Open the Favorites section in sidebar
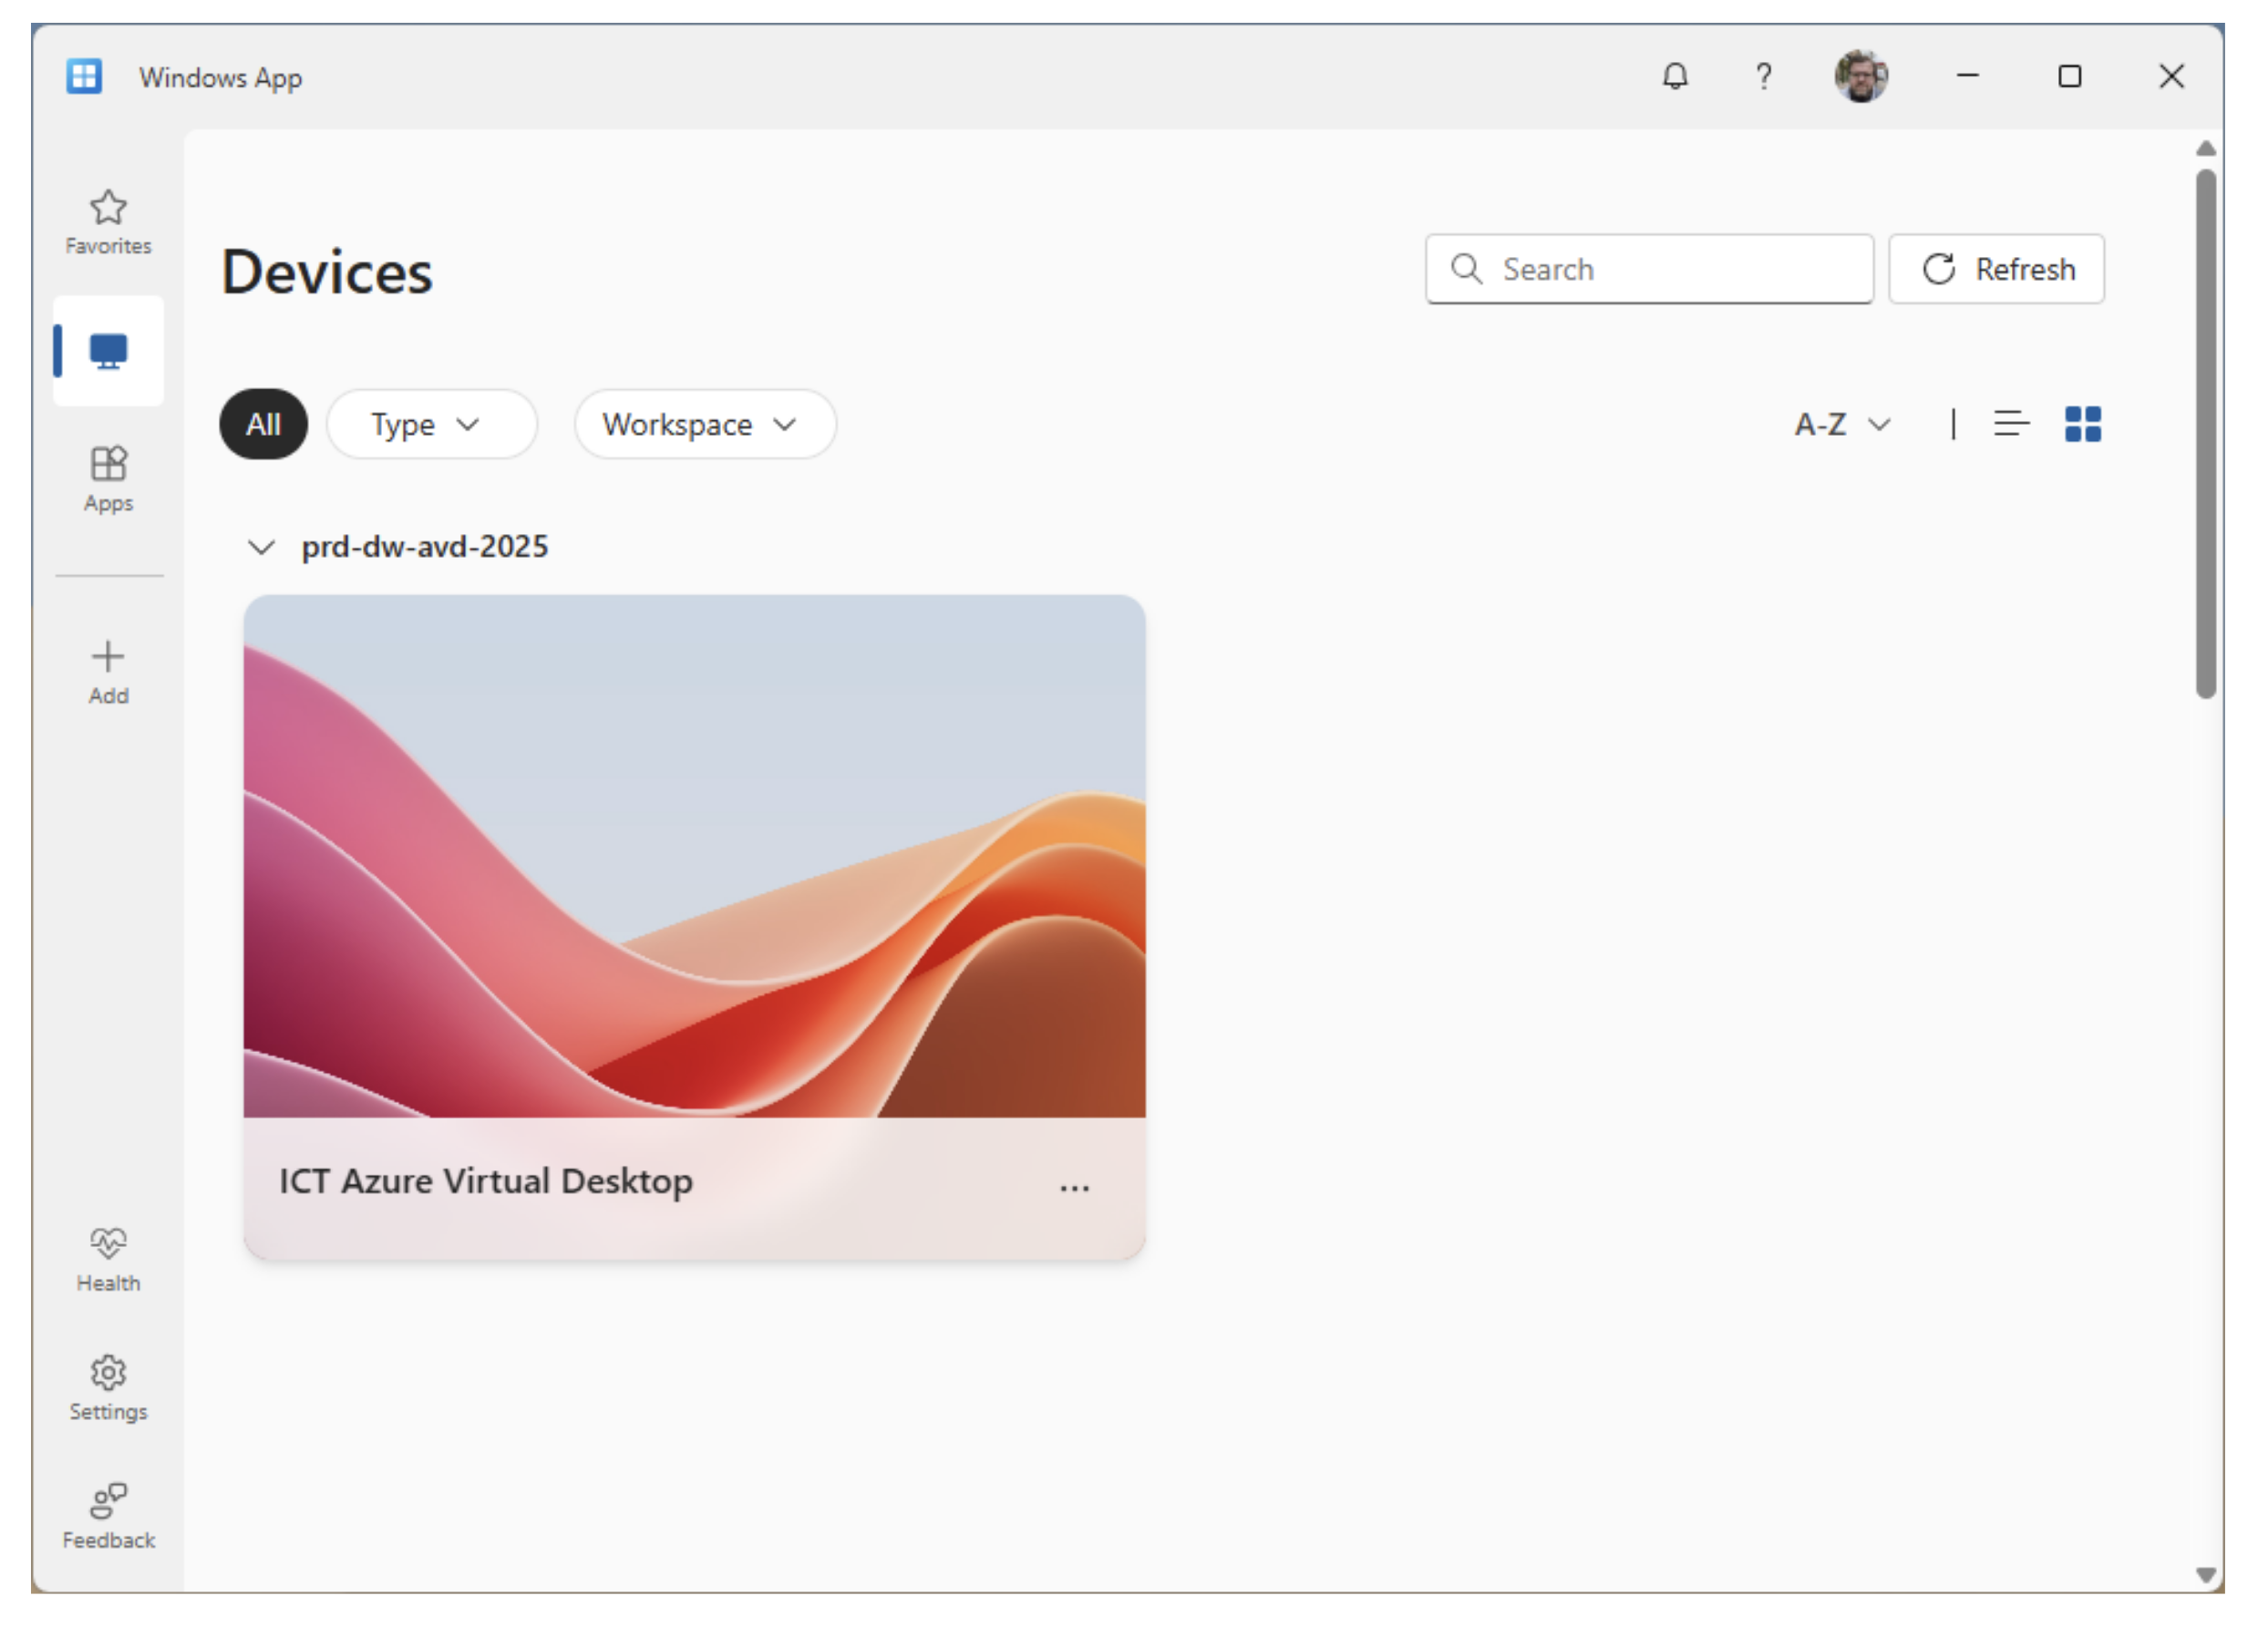This screenshot has width=2268, height=1637. tap(108, 223)
